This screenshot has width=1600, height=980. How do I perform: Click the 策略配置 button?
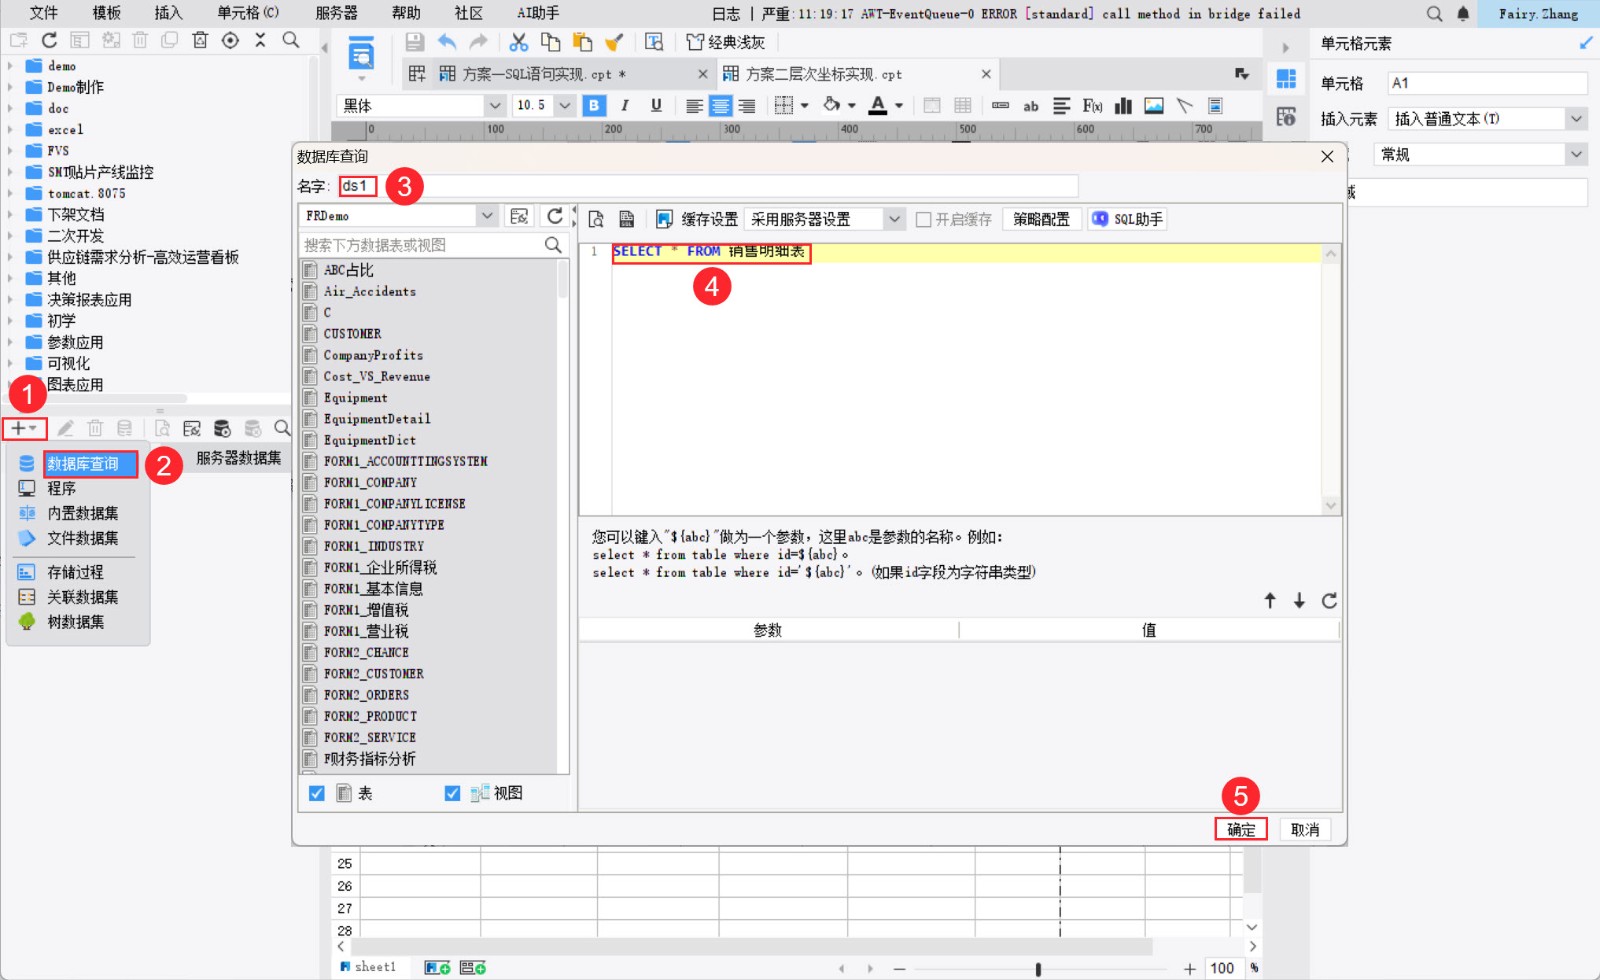coord(1041,219)
